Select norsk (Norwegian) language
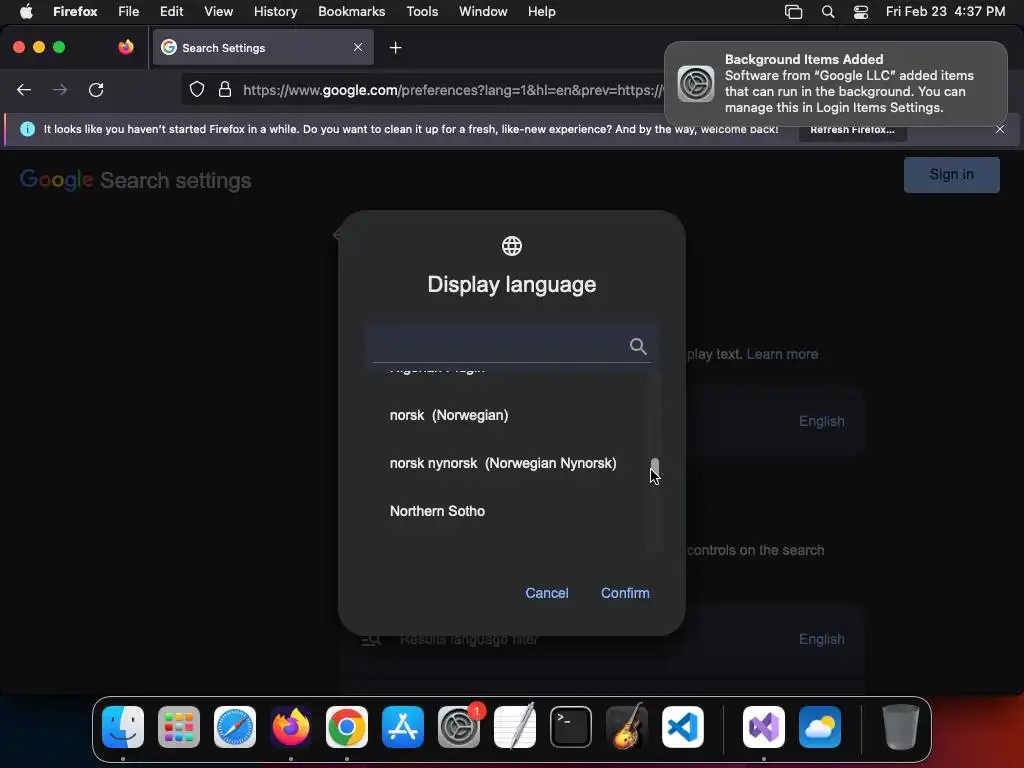The width and height of the screenshot is (1024, 768). pyautogui.click(x=449, y=415)
